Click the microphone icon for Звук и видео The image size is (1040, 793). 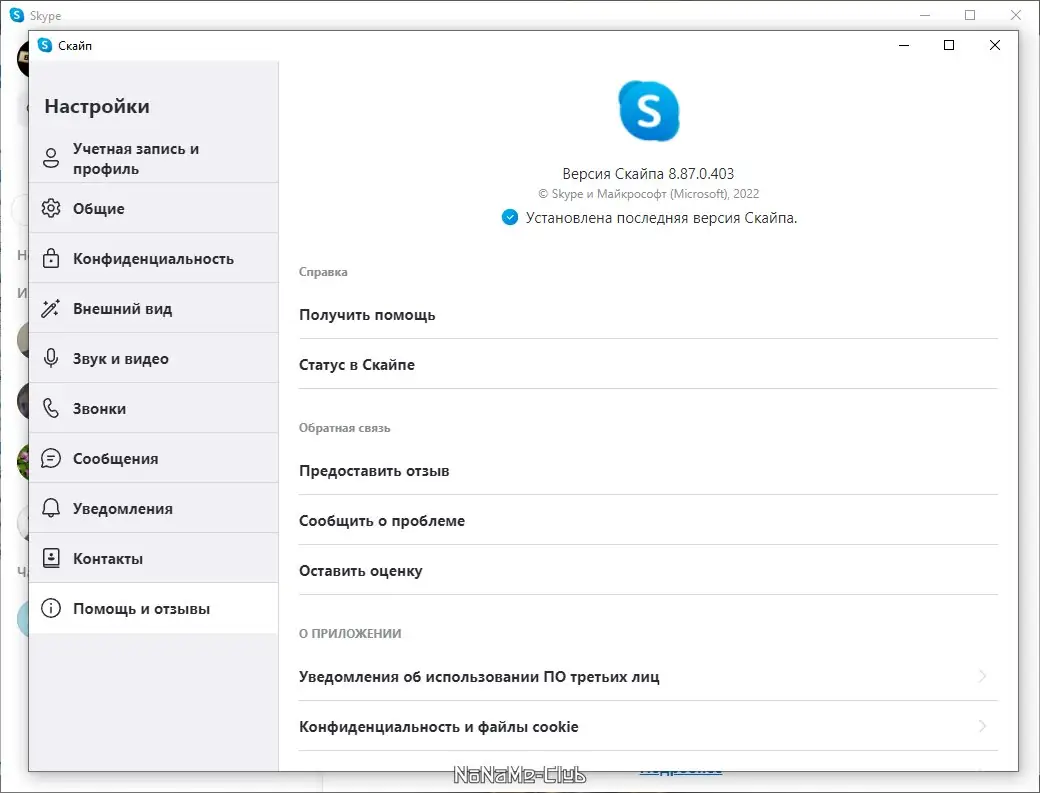51,358
